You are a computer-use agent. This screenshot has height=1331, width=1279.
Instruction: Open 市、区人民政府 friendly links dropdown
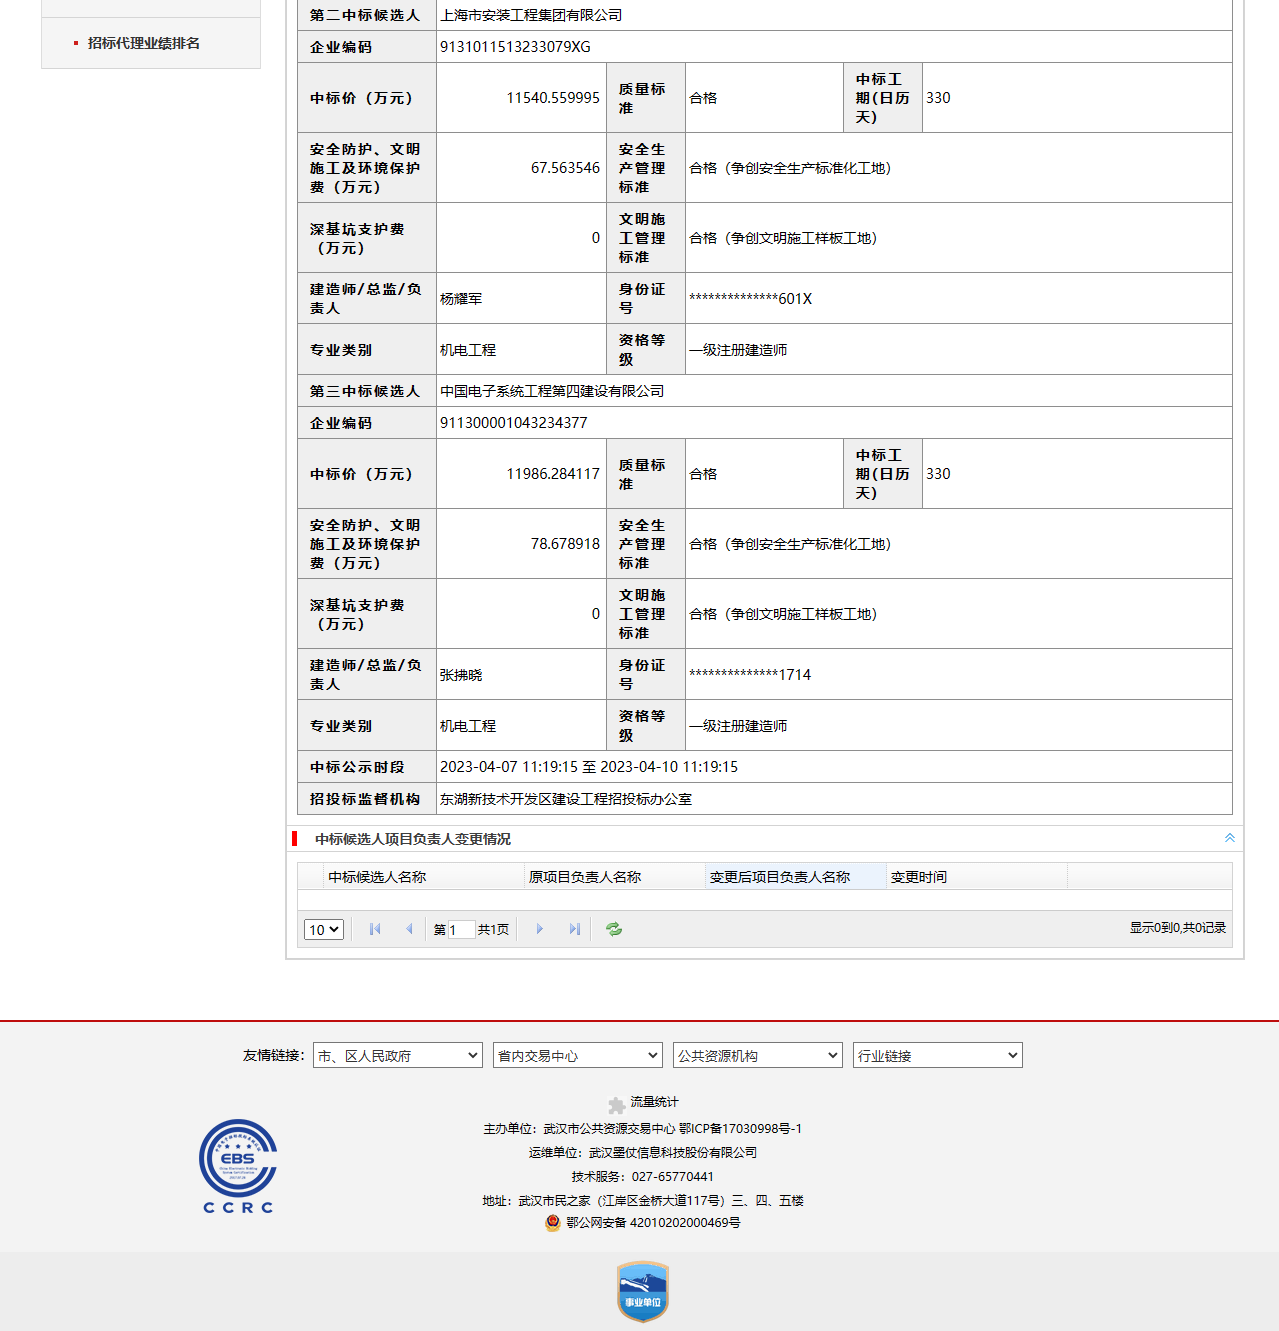pos(398,1055)
